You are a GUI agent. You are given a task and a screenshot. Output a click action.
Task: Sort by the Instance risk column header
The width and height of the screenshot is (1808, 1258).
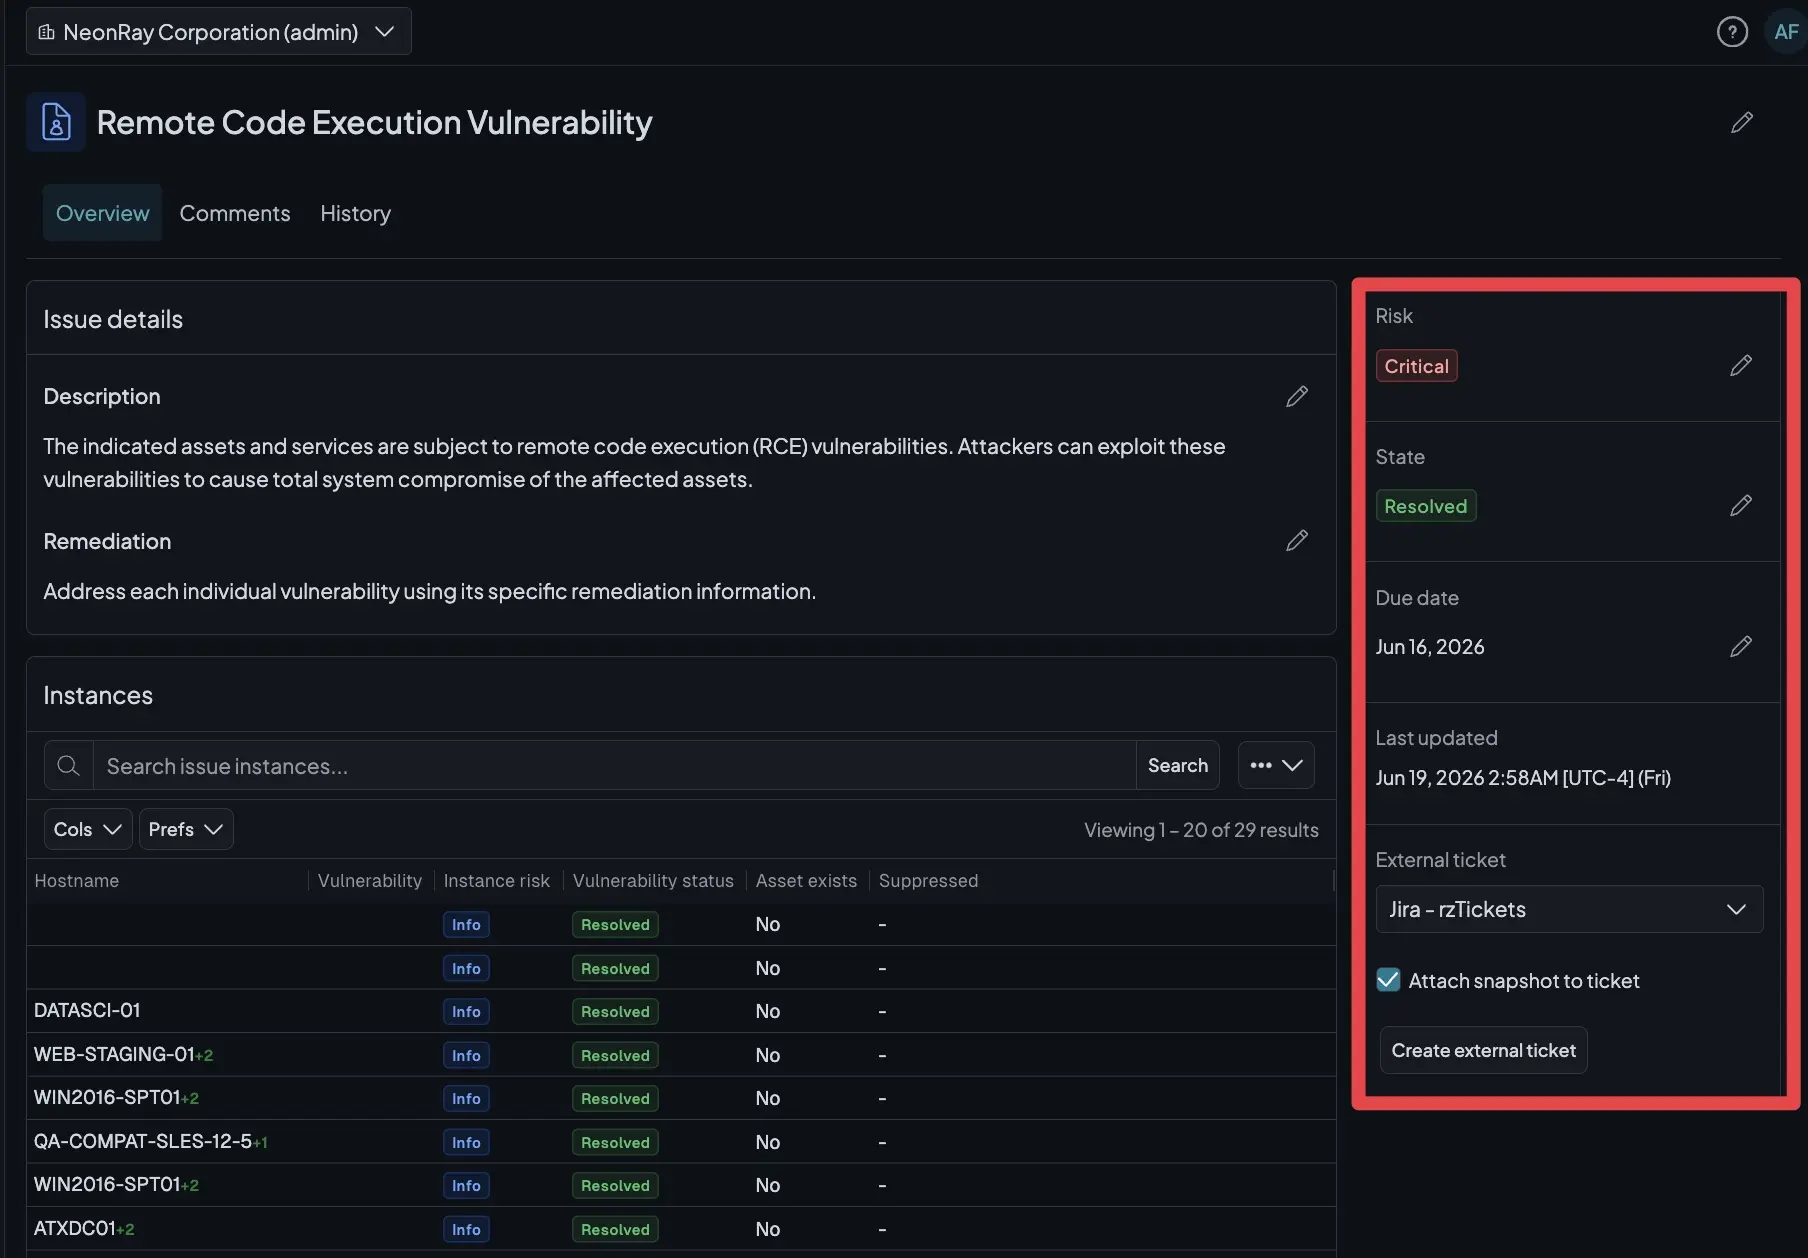click(x=497, y=881)
